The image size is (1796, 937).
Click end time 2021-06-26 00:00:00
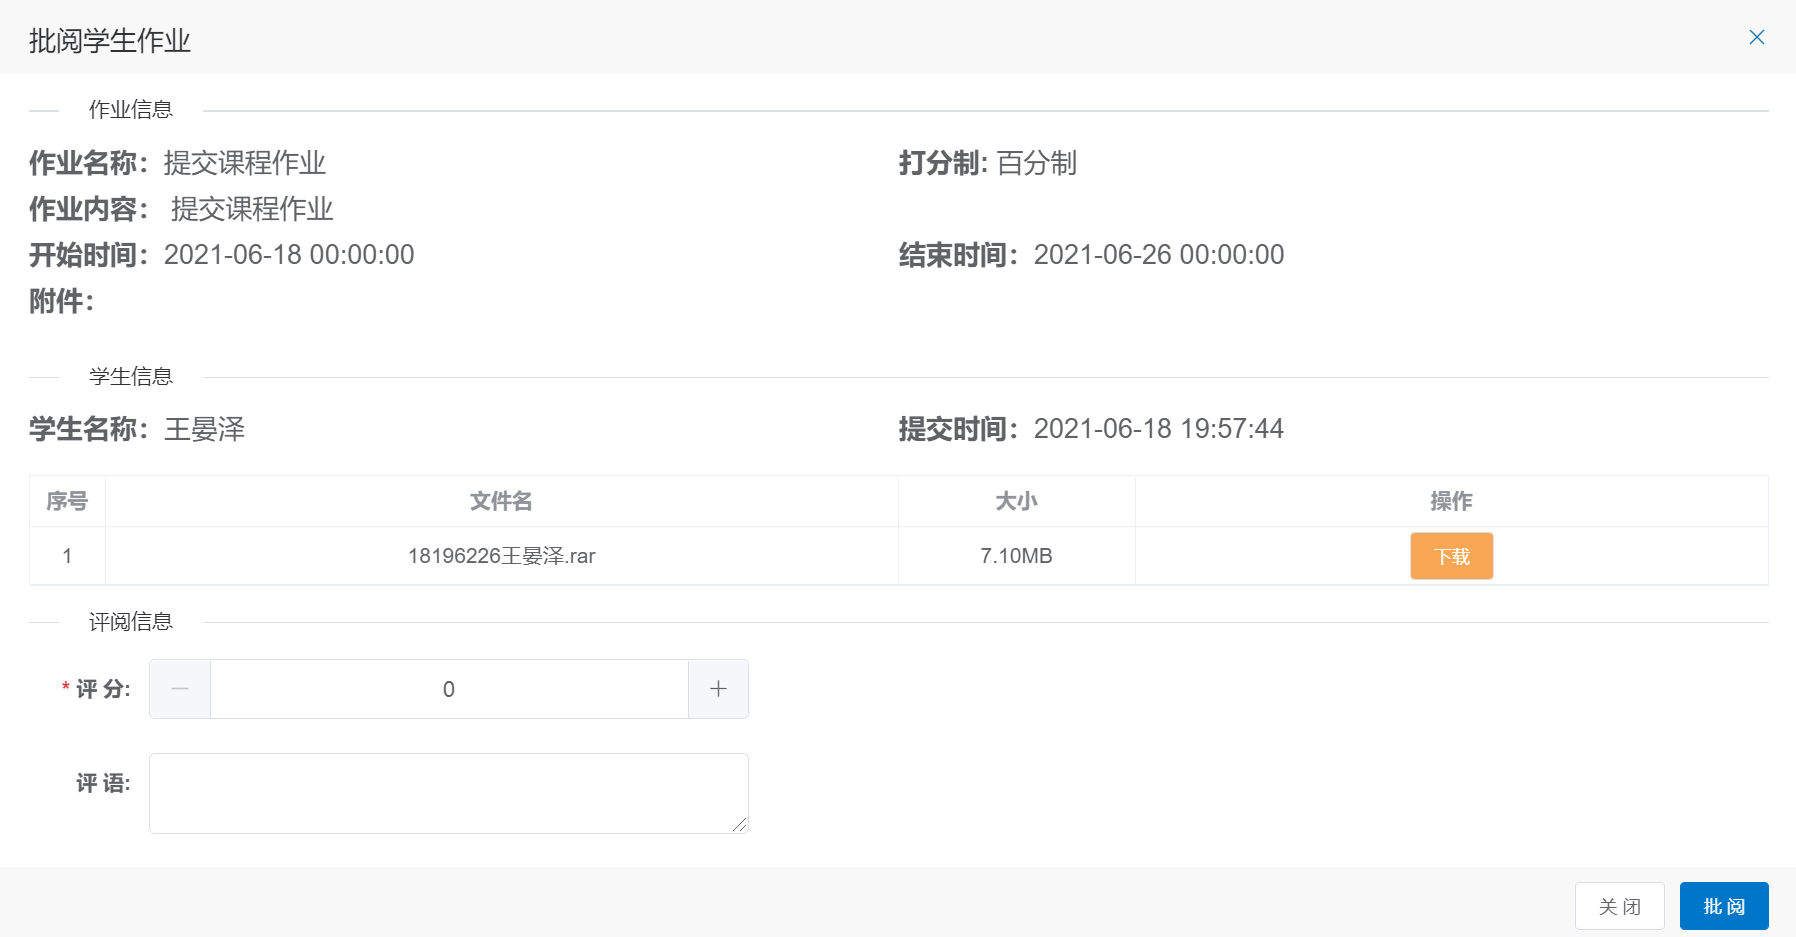1159,255
